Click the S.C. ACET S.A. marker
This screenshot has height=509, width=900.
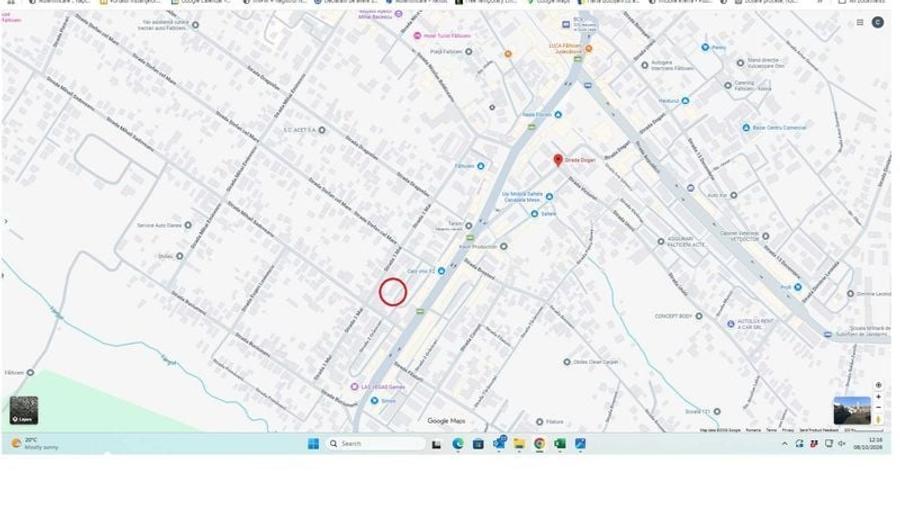click(x=322, y=130)
